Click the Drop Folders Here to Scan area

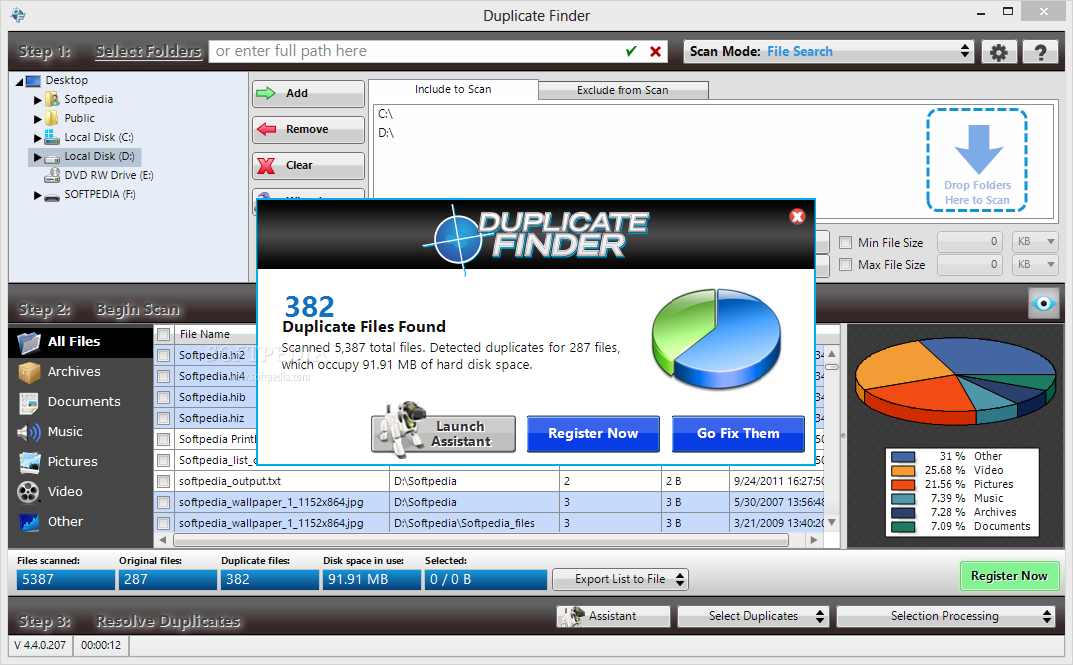pos(977,160)
